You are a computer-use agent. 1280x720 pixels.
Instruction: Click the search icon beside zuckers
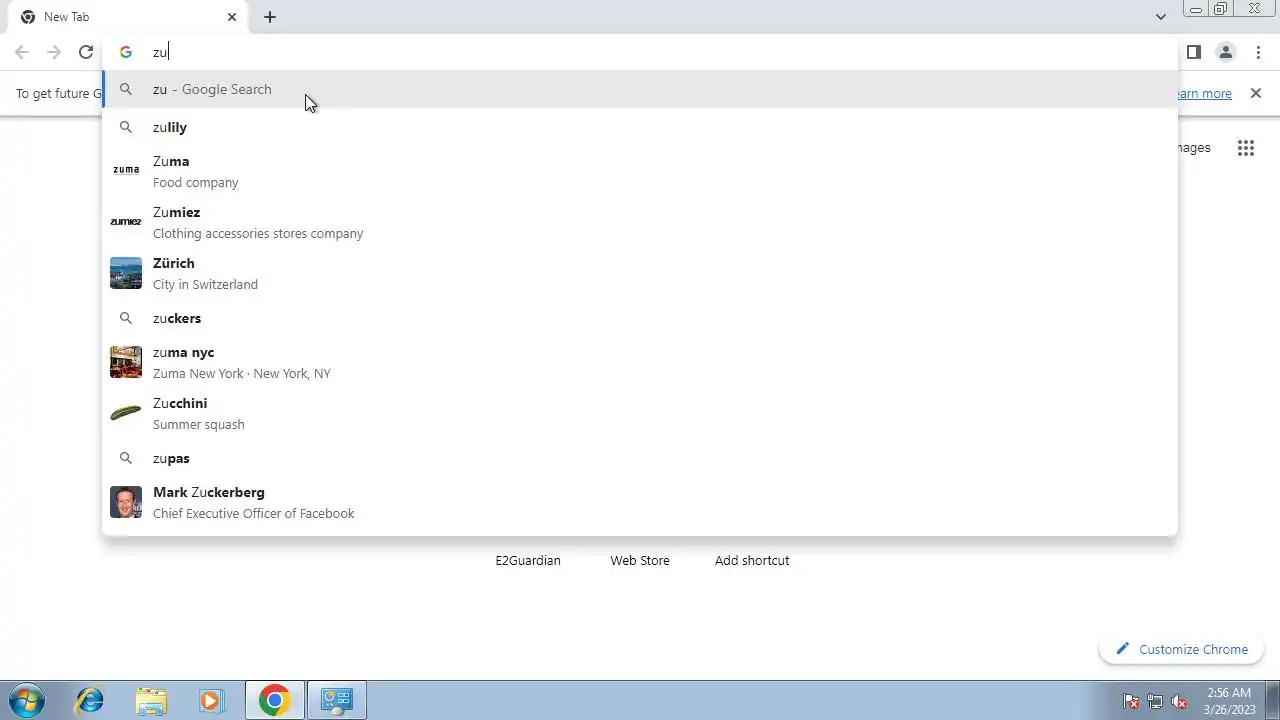126,318
